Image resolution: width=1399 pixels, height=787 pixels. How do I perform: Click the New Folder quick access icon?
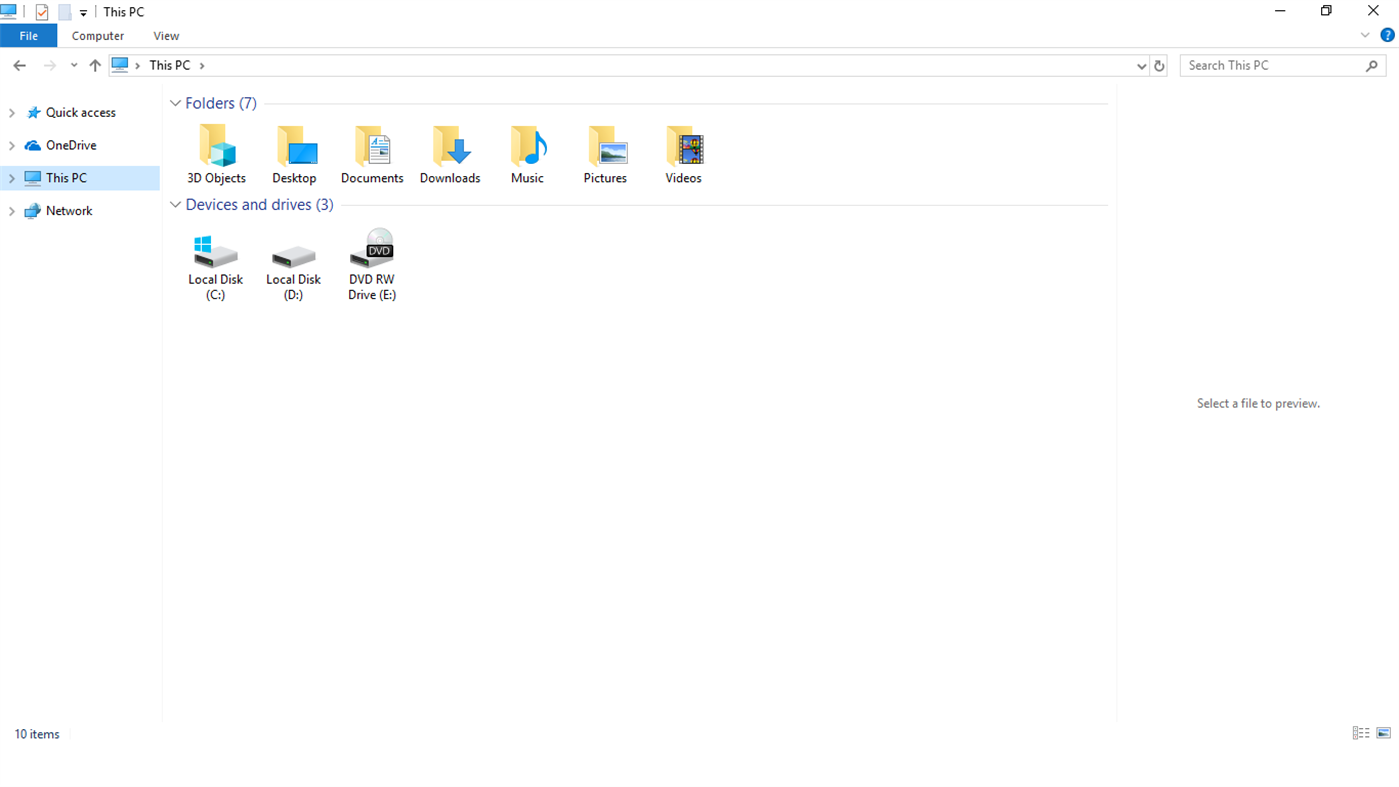pos(63,11)
